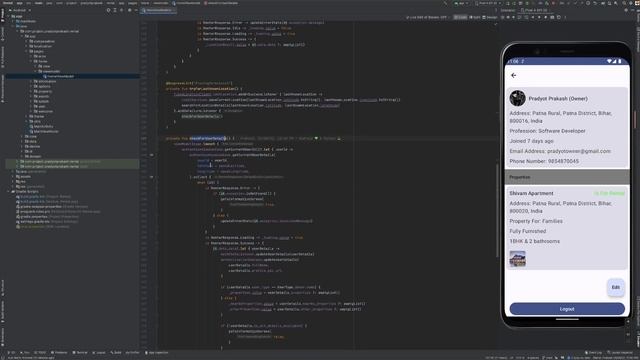This screenshot has height=360, width=640.
Task: Open emulator extended controls (more icon)
Action: pos(565,18)
